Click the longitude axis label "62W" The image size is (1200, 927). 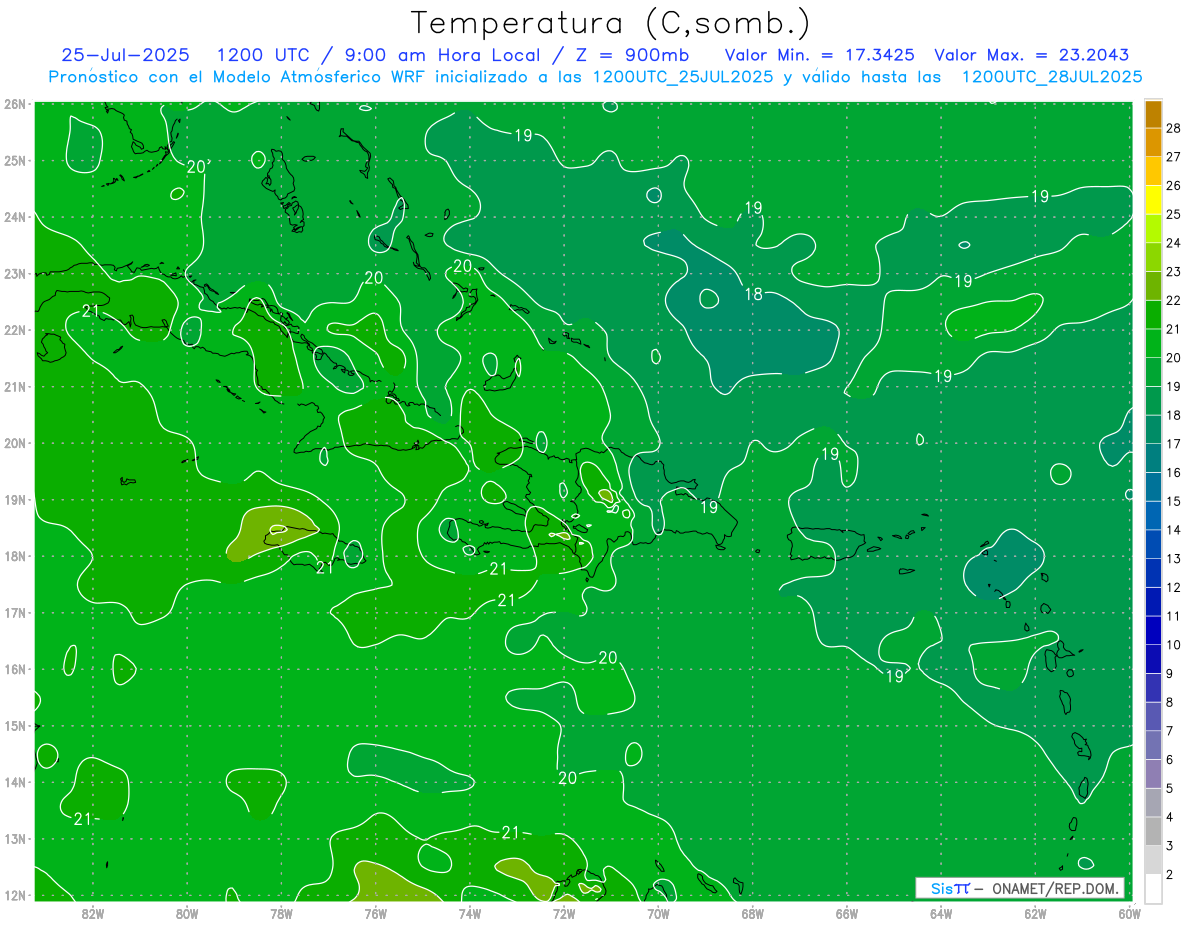(1035, 913)
